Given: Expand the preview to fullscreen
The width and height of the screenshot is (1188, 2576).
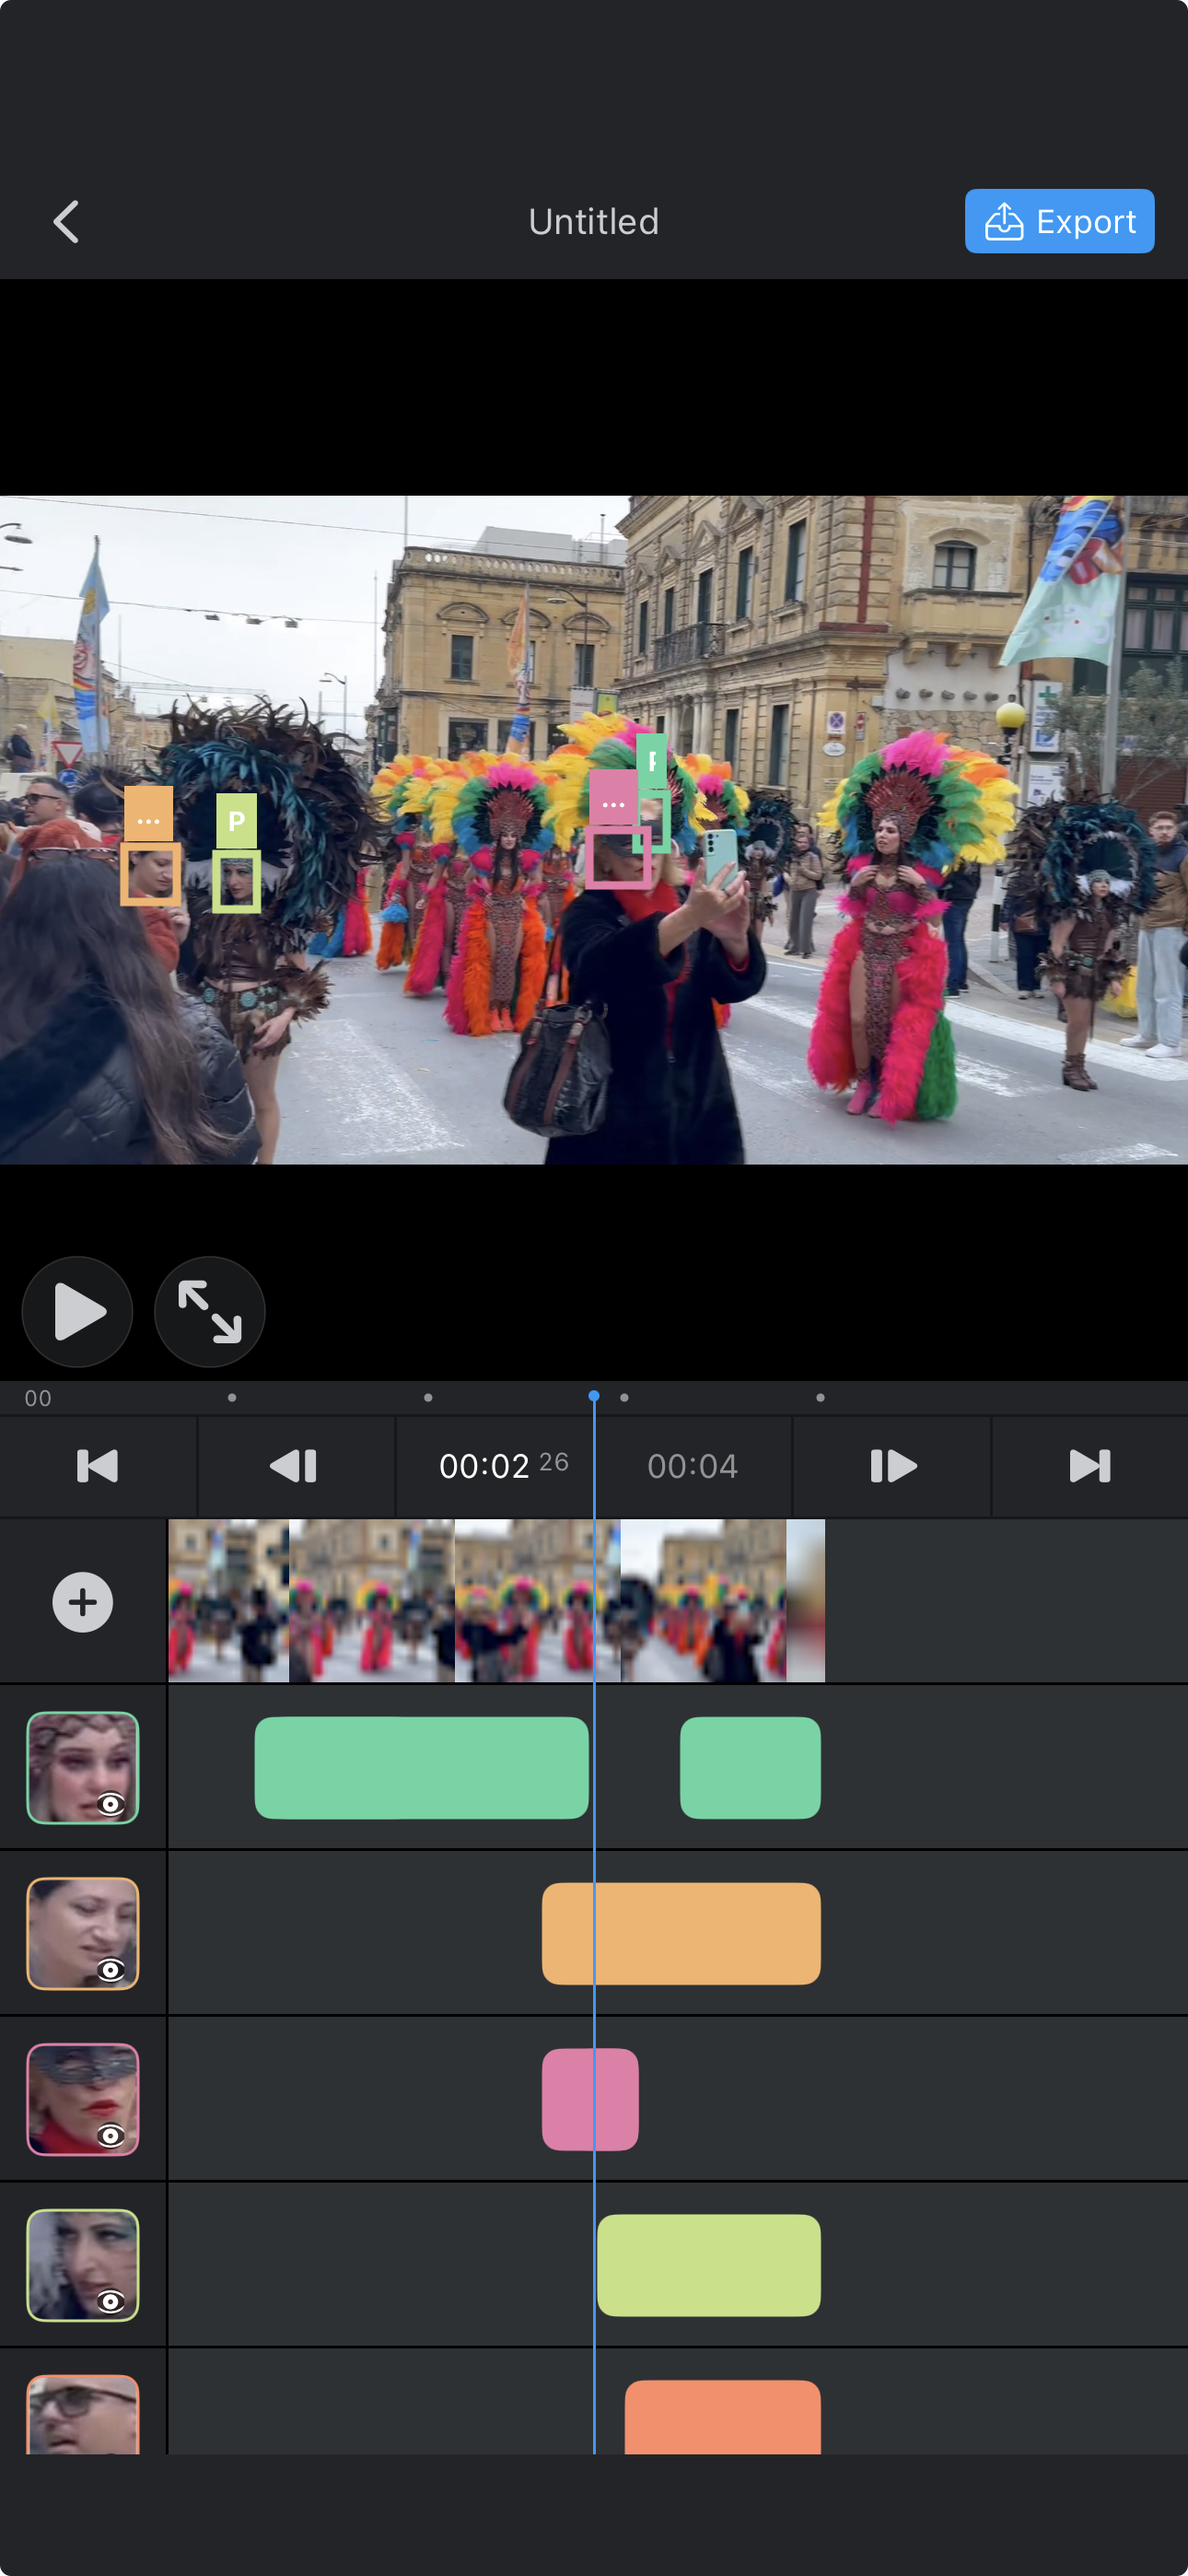Looking at the screenshot, I should click(209, 1311).
